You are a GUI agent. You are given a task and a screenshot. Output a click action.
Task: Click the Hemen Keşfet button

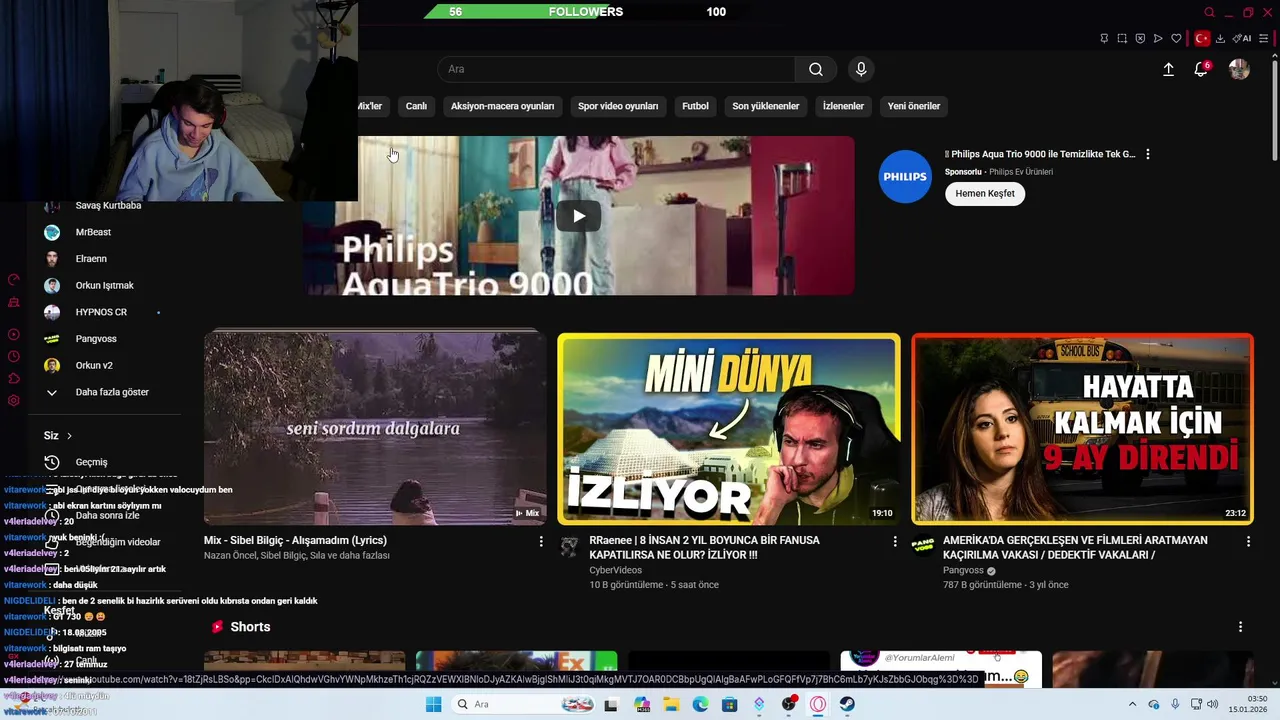coord(985,193)
